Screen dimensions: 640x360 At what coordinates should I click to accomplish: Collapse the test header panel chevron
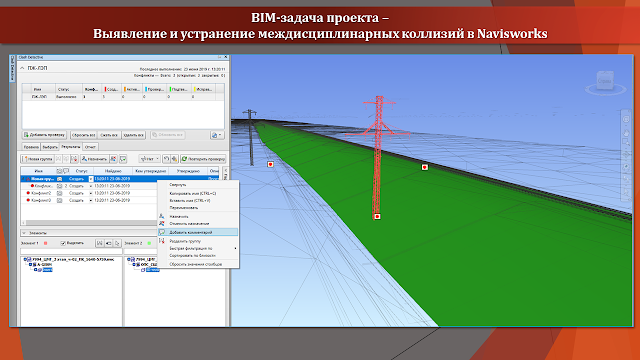click(x=22, y=68)
